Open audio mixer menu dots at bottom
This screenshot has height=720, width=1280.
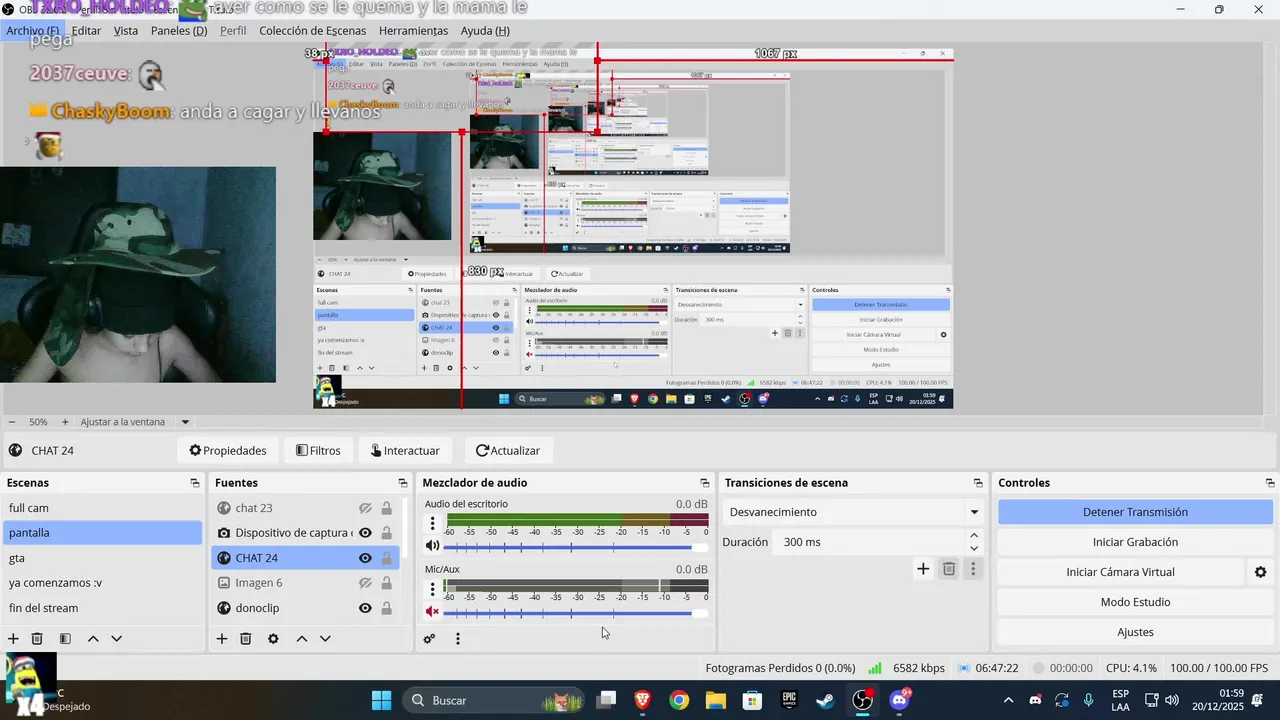click(458, 639)
